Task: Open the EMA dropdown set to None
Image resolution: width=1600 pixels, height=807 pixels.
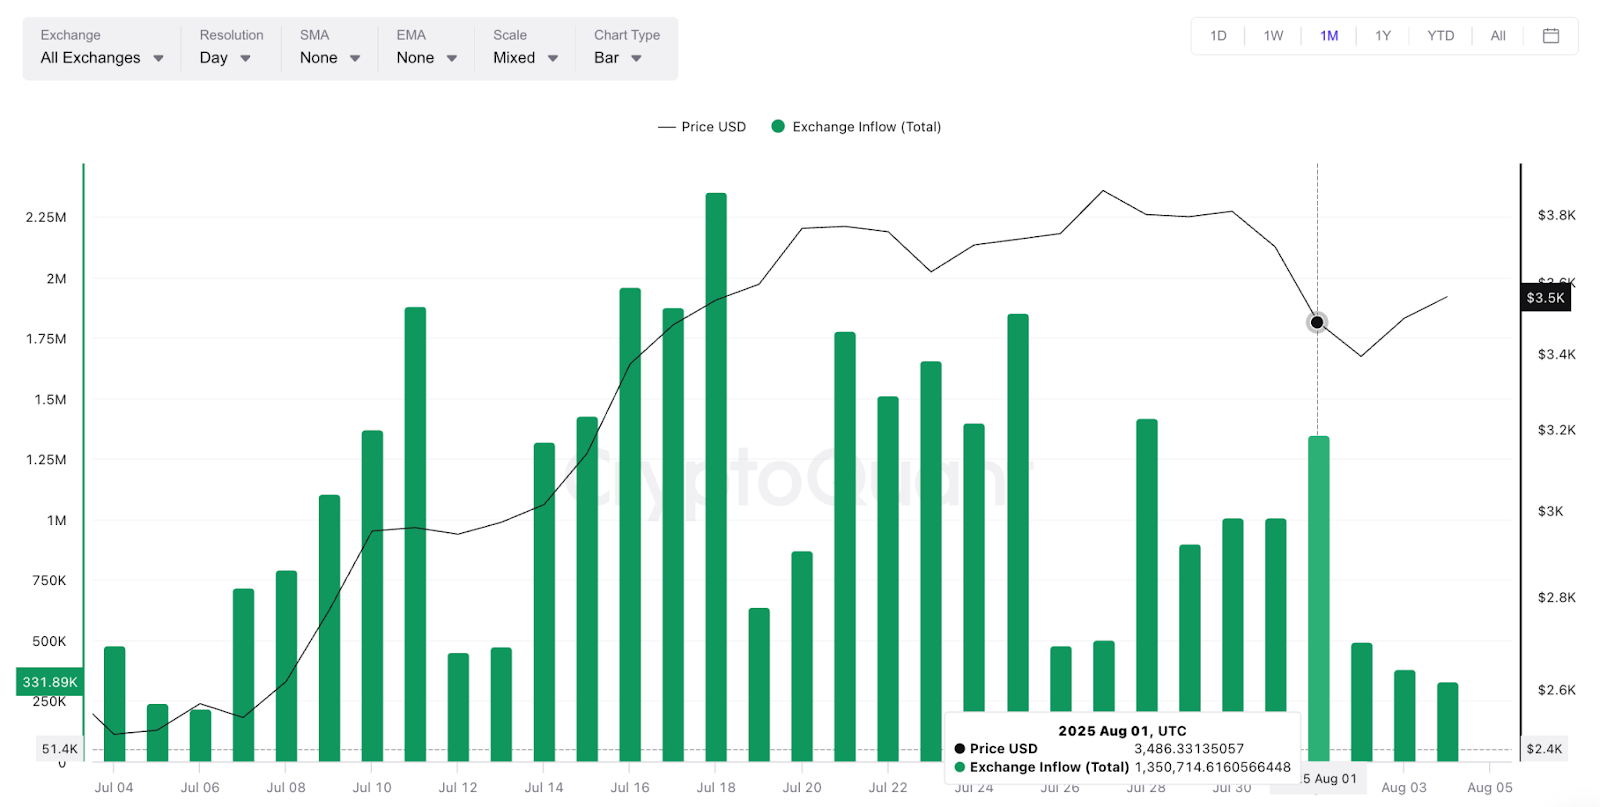Action: [x=426, y=58]
